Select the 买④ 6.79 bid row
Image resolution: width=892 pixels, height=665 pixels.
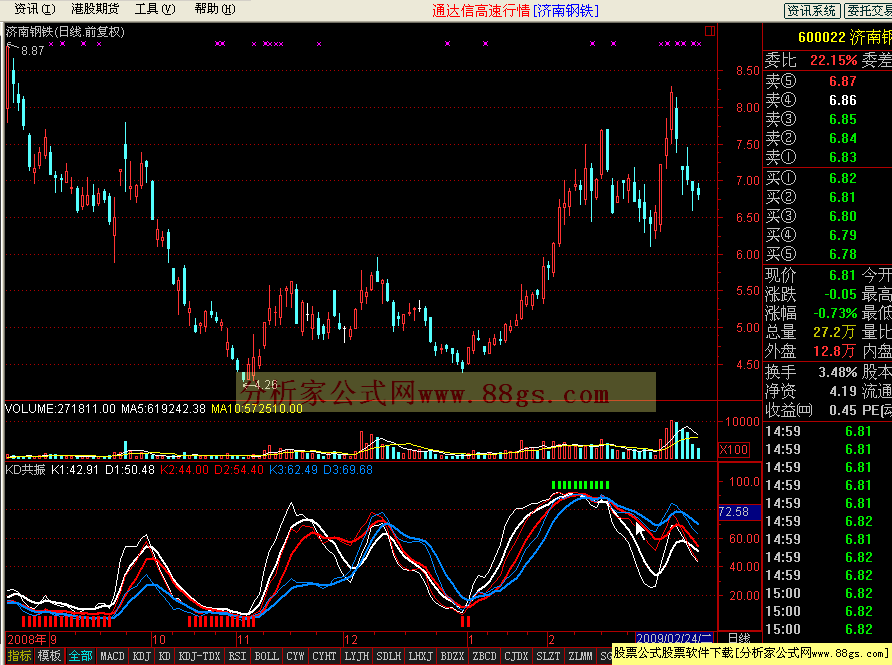click(827, 235)
